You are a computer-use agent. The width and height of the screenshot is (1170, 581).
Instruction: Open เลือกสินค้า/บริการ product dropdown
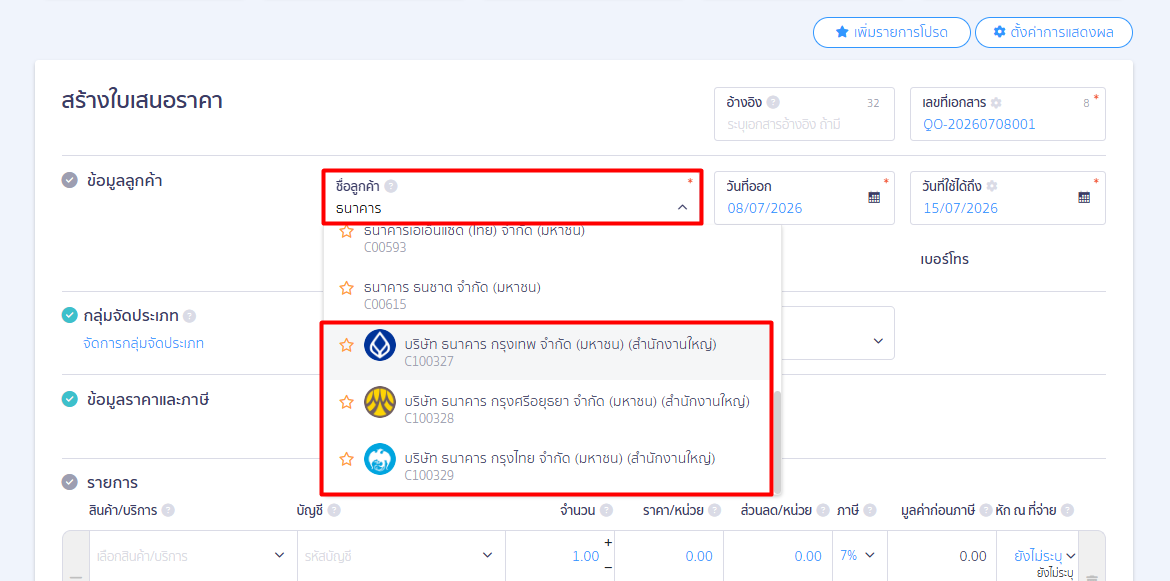(193, 556)
